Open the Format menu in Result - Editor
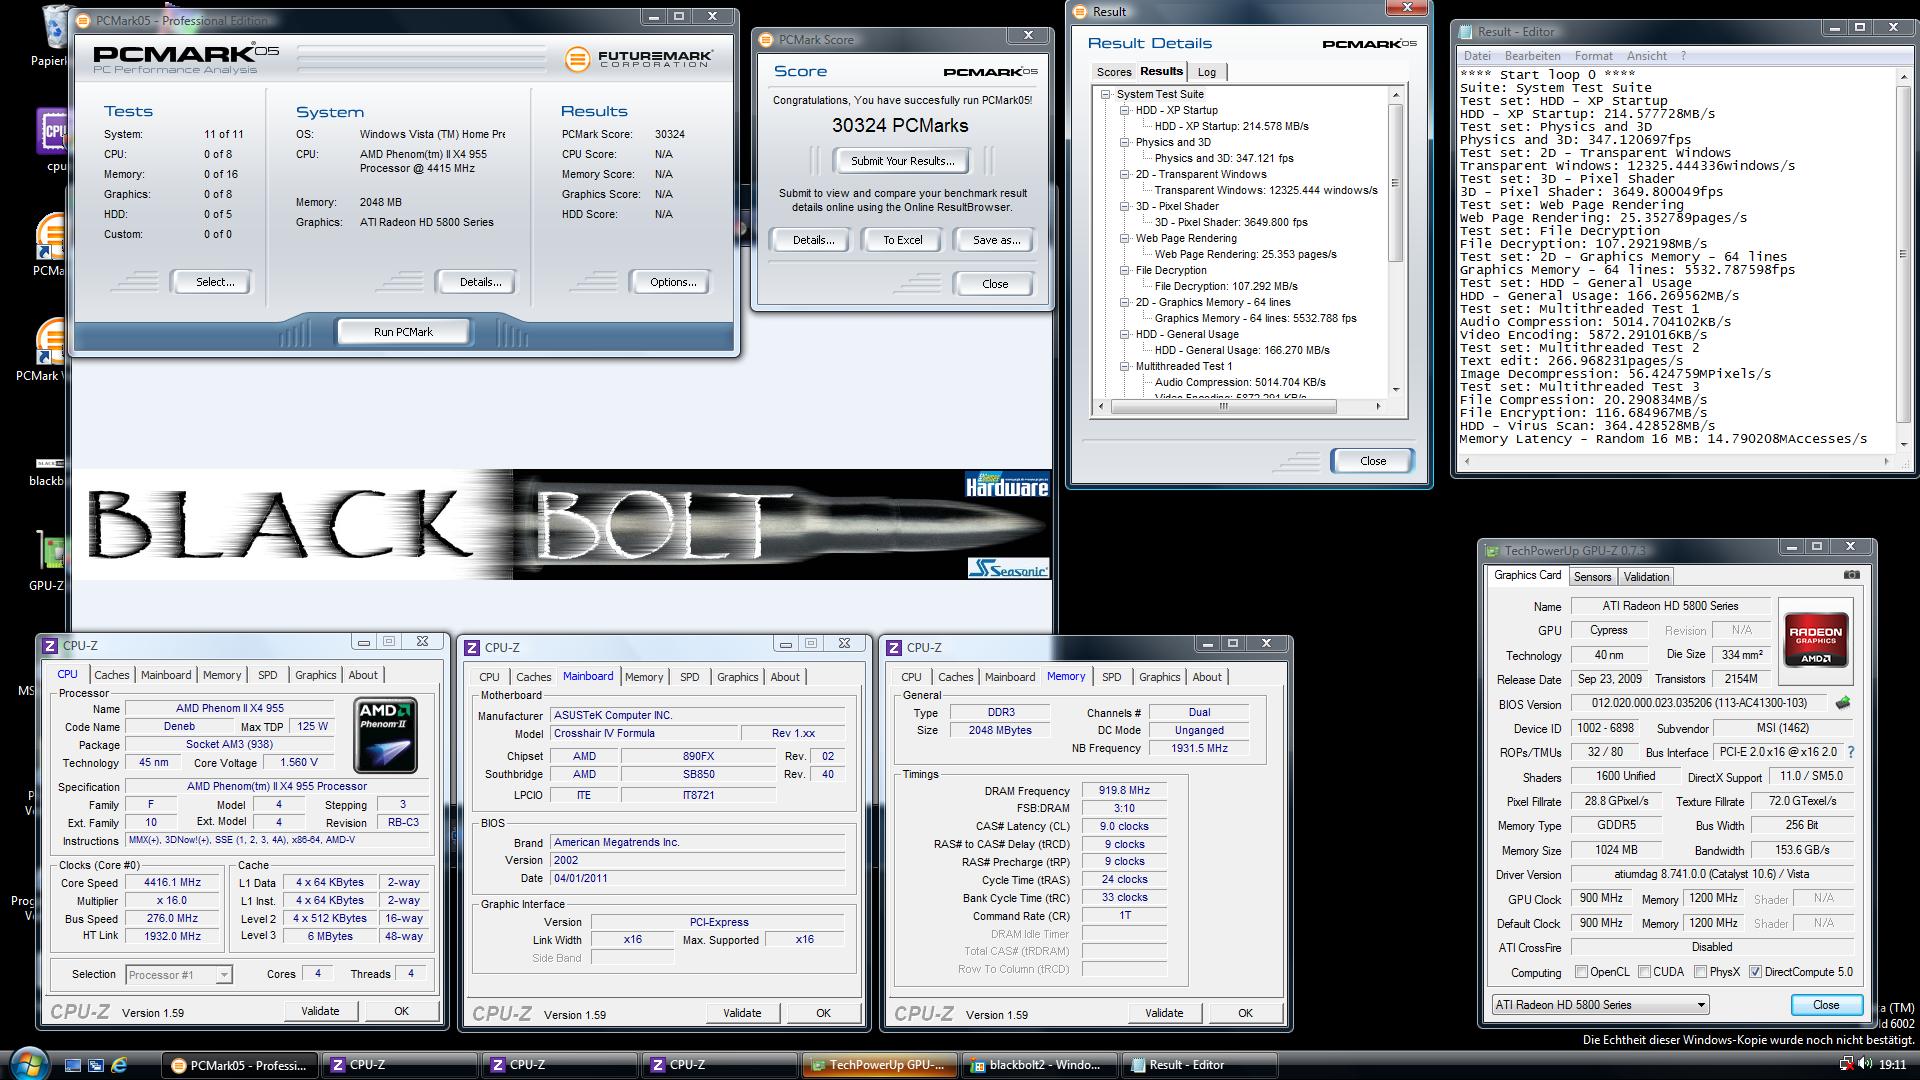The image size is (1920, 1080). (x=1593, y=56)
